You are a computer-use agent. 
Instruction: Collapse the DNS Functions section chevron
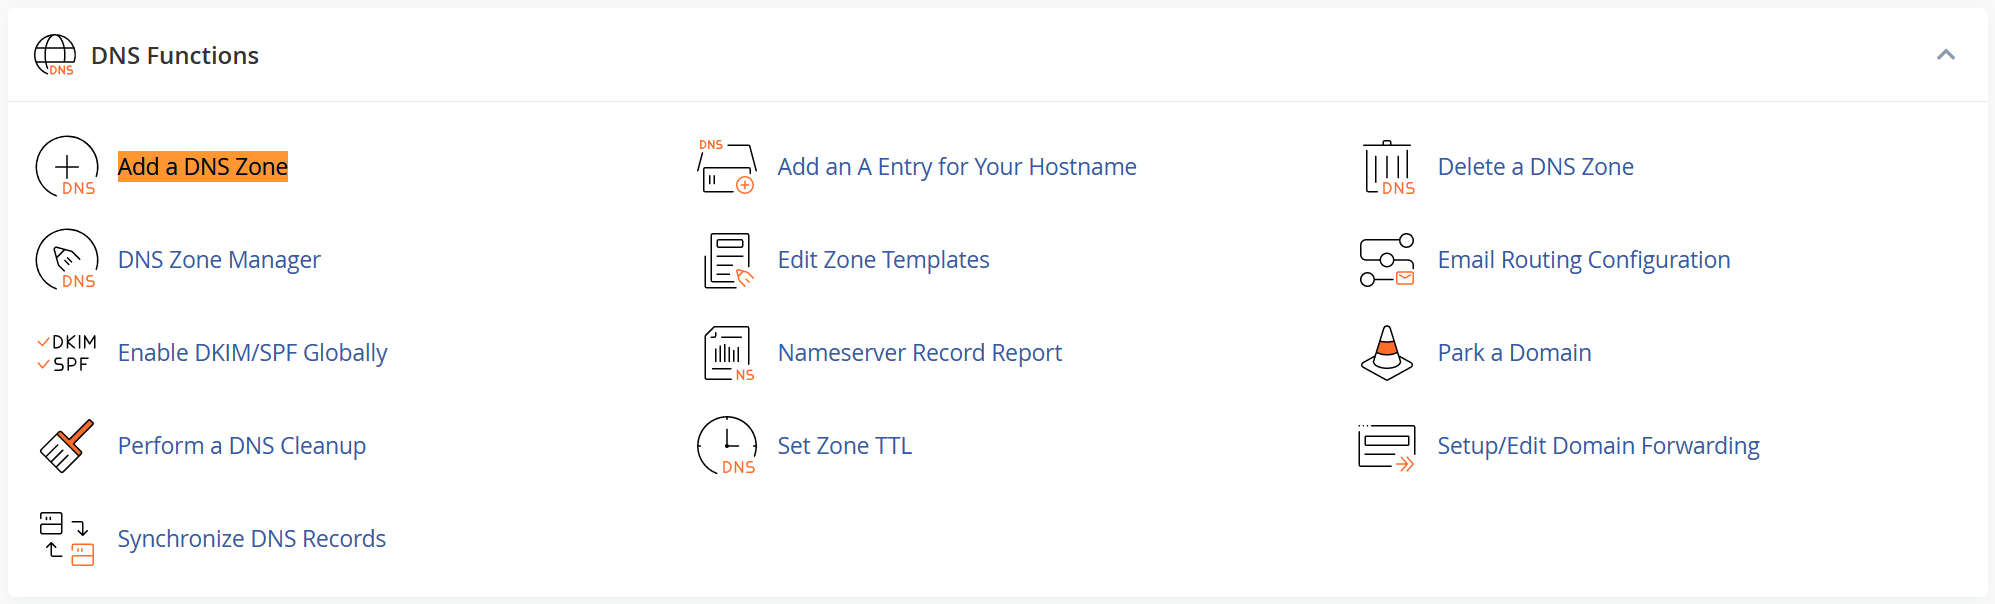[1946, 55]
